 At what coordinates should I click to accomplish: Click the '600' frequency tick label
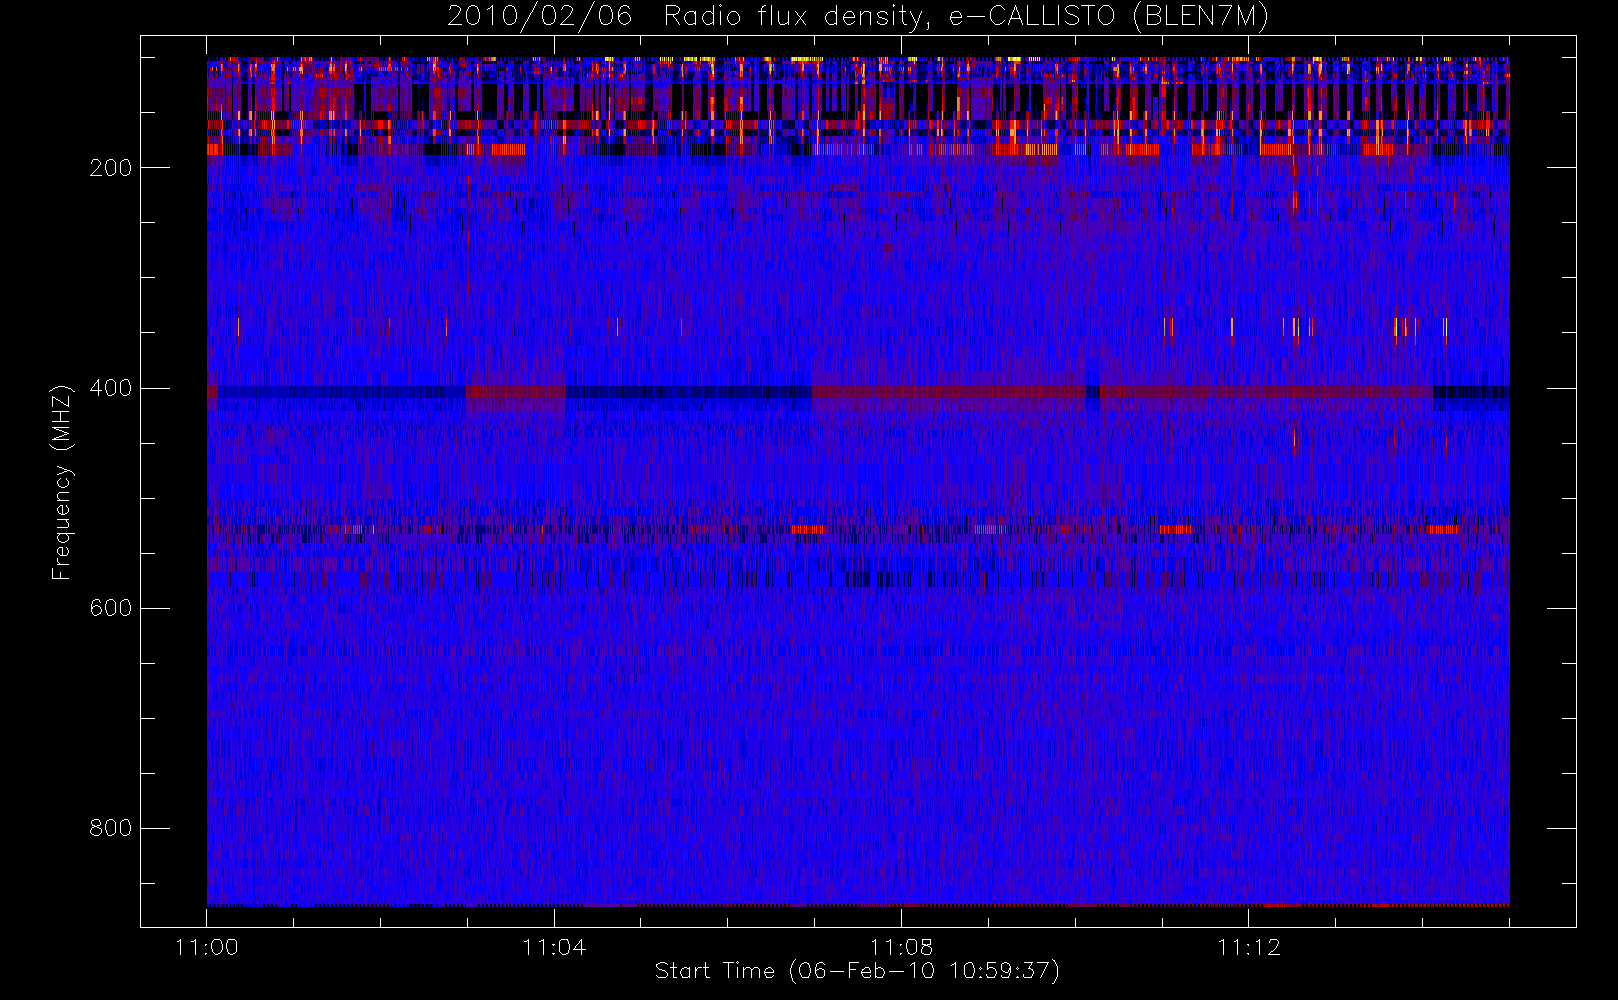(x=111, y=608)
